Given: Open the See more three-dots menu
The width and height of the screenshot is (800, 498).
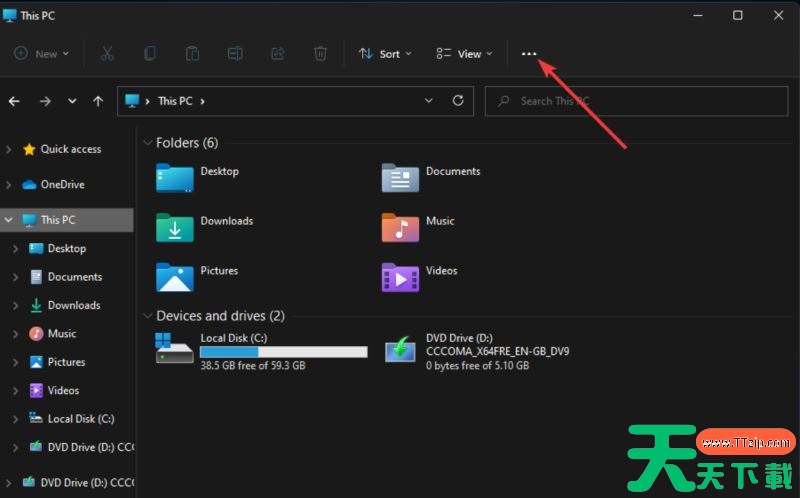Looking at the screenshot, I should point(529,54).
